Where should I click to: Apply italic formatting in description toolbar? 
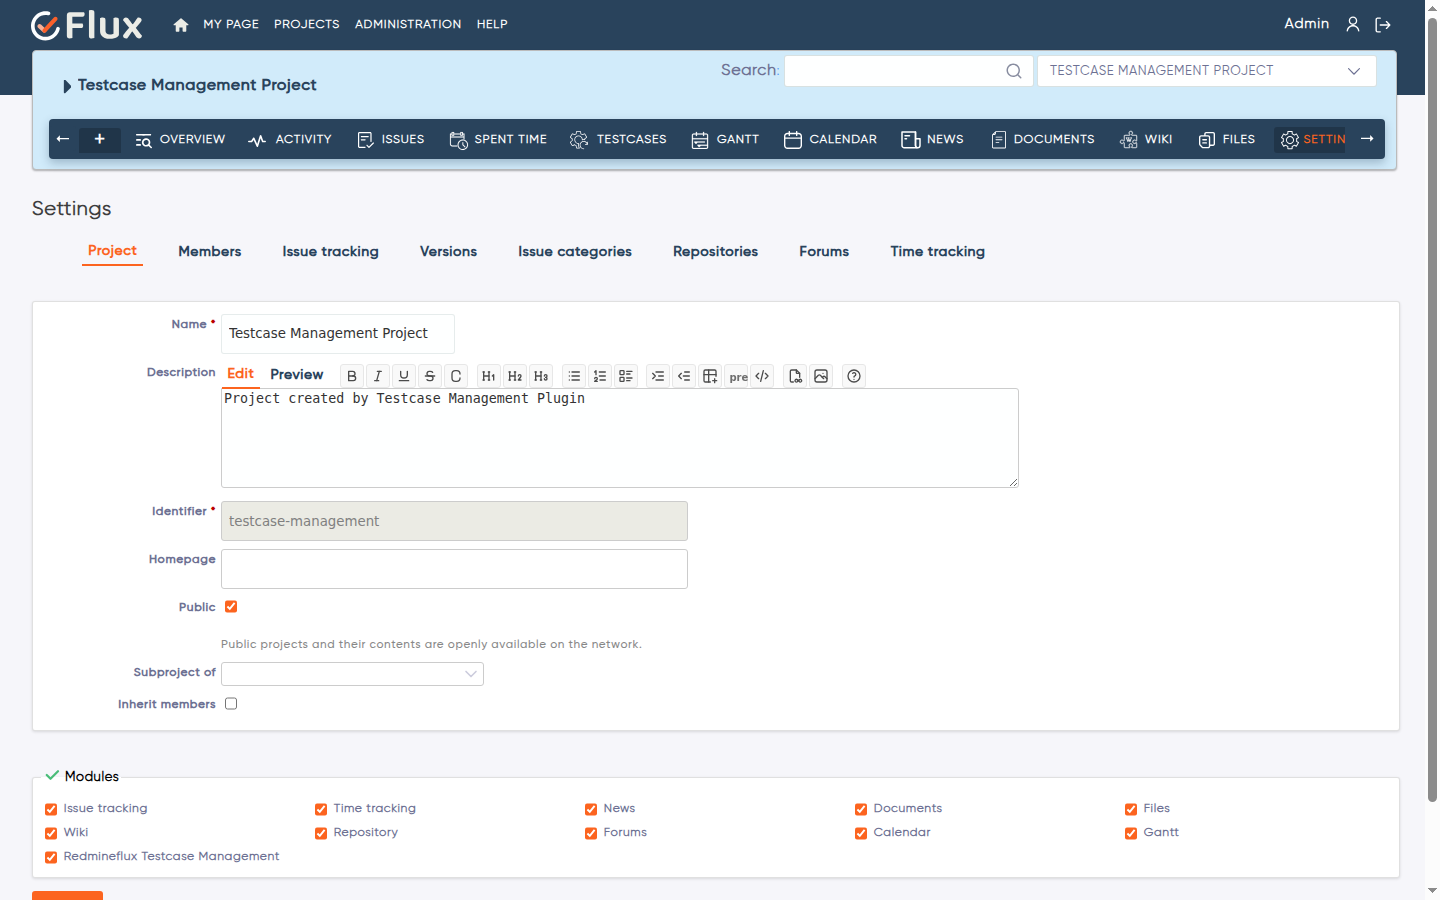(x=378, y=376)
